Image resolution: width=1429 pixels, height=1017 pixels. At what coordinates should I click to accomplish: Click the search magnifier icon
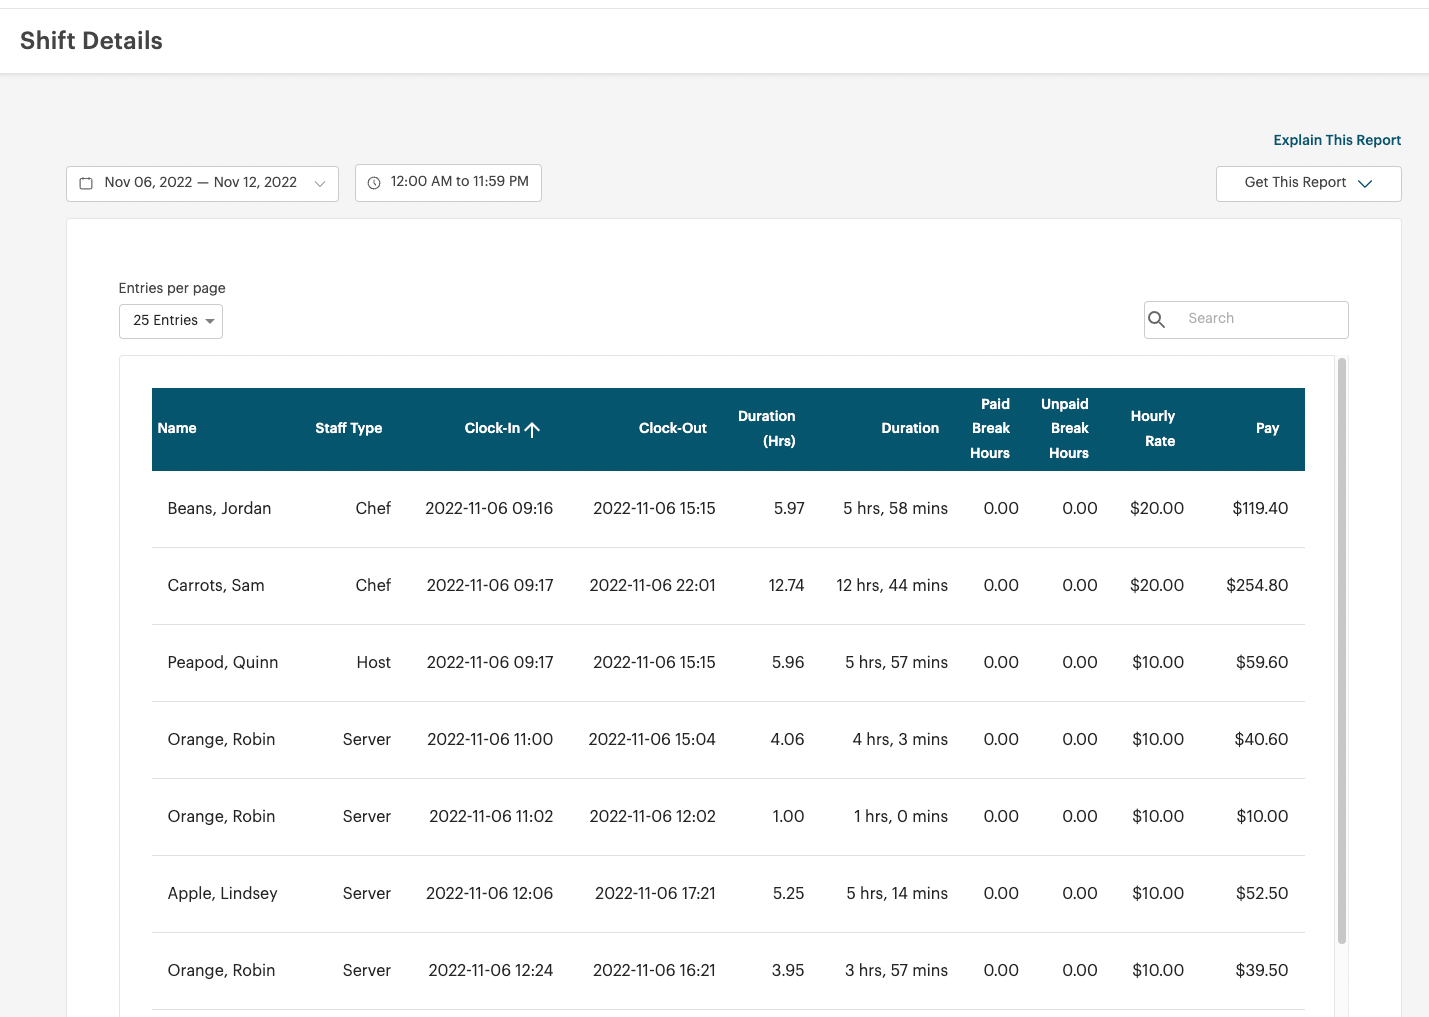click(1157, 319)
